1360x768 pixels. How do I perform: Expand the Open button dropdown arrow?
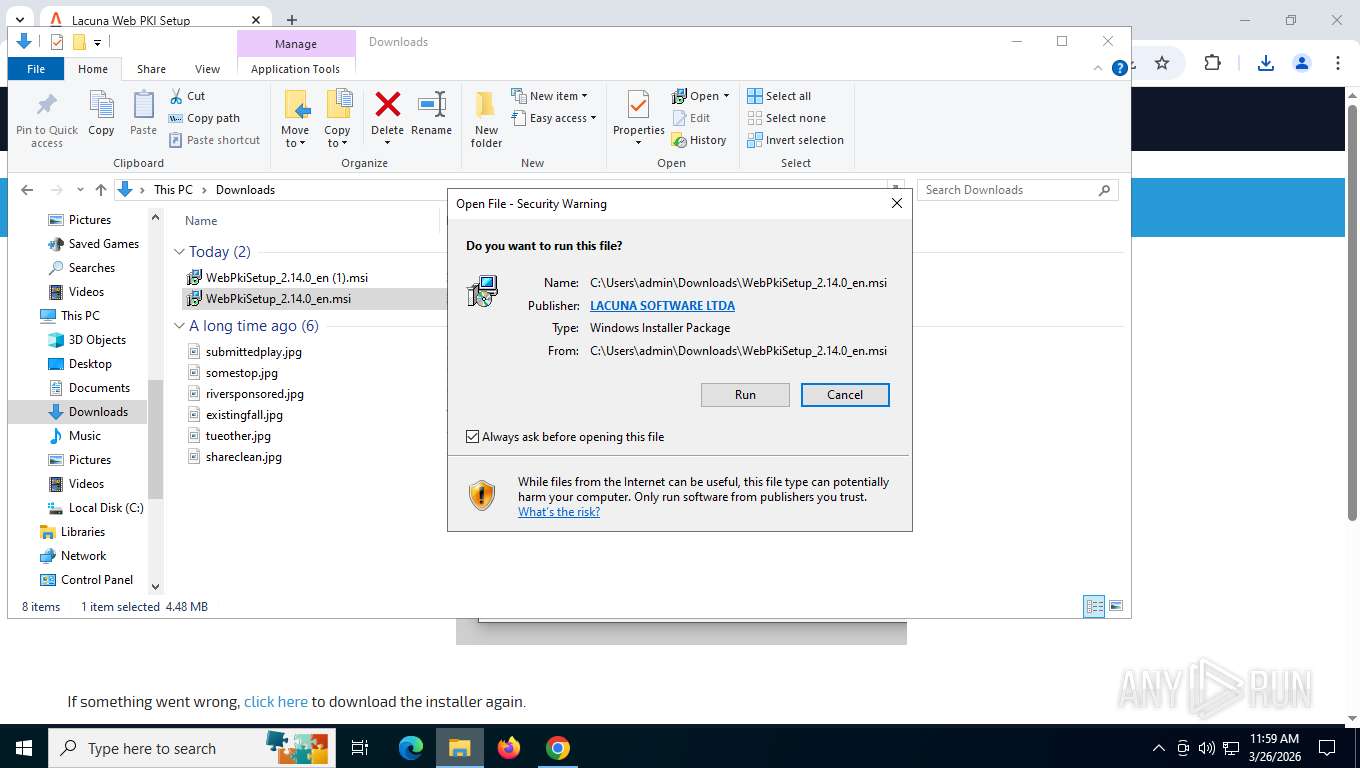click(x=726, y=96)
